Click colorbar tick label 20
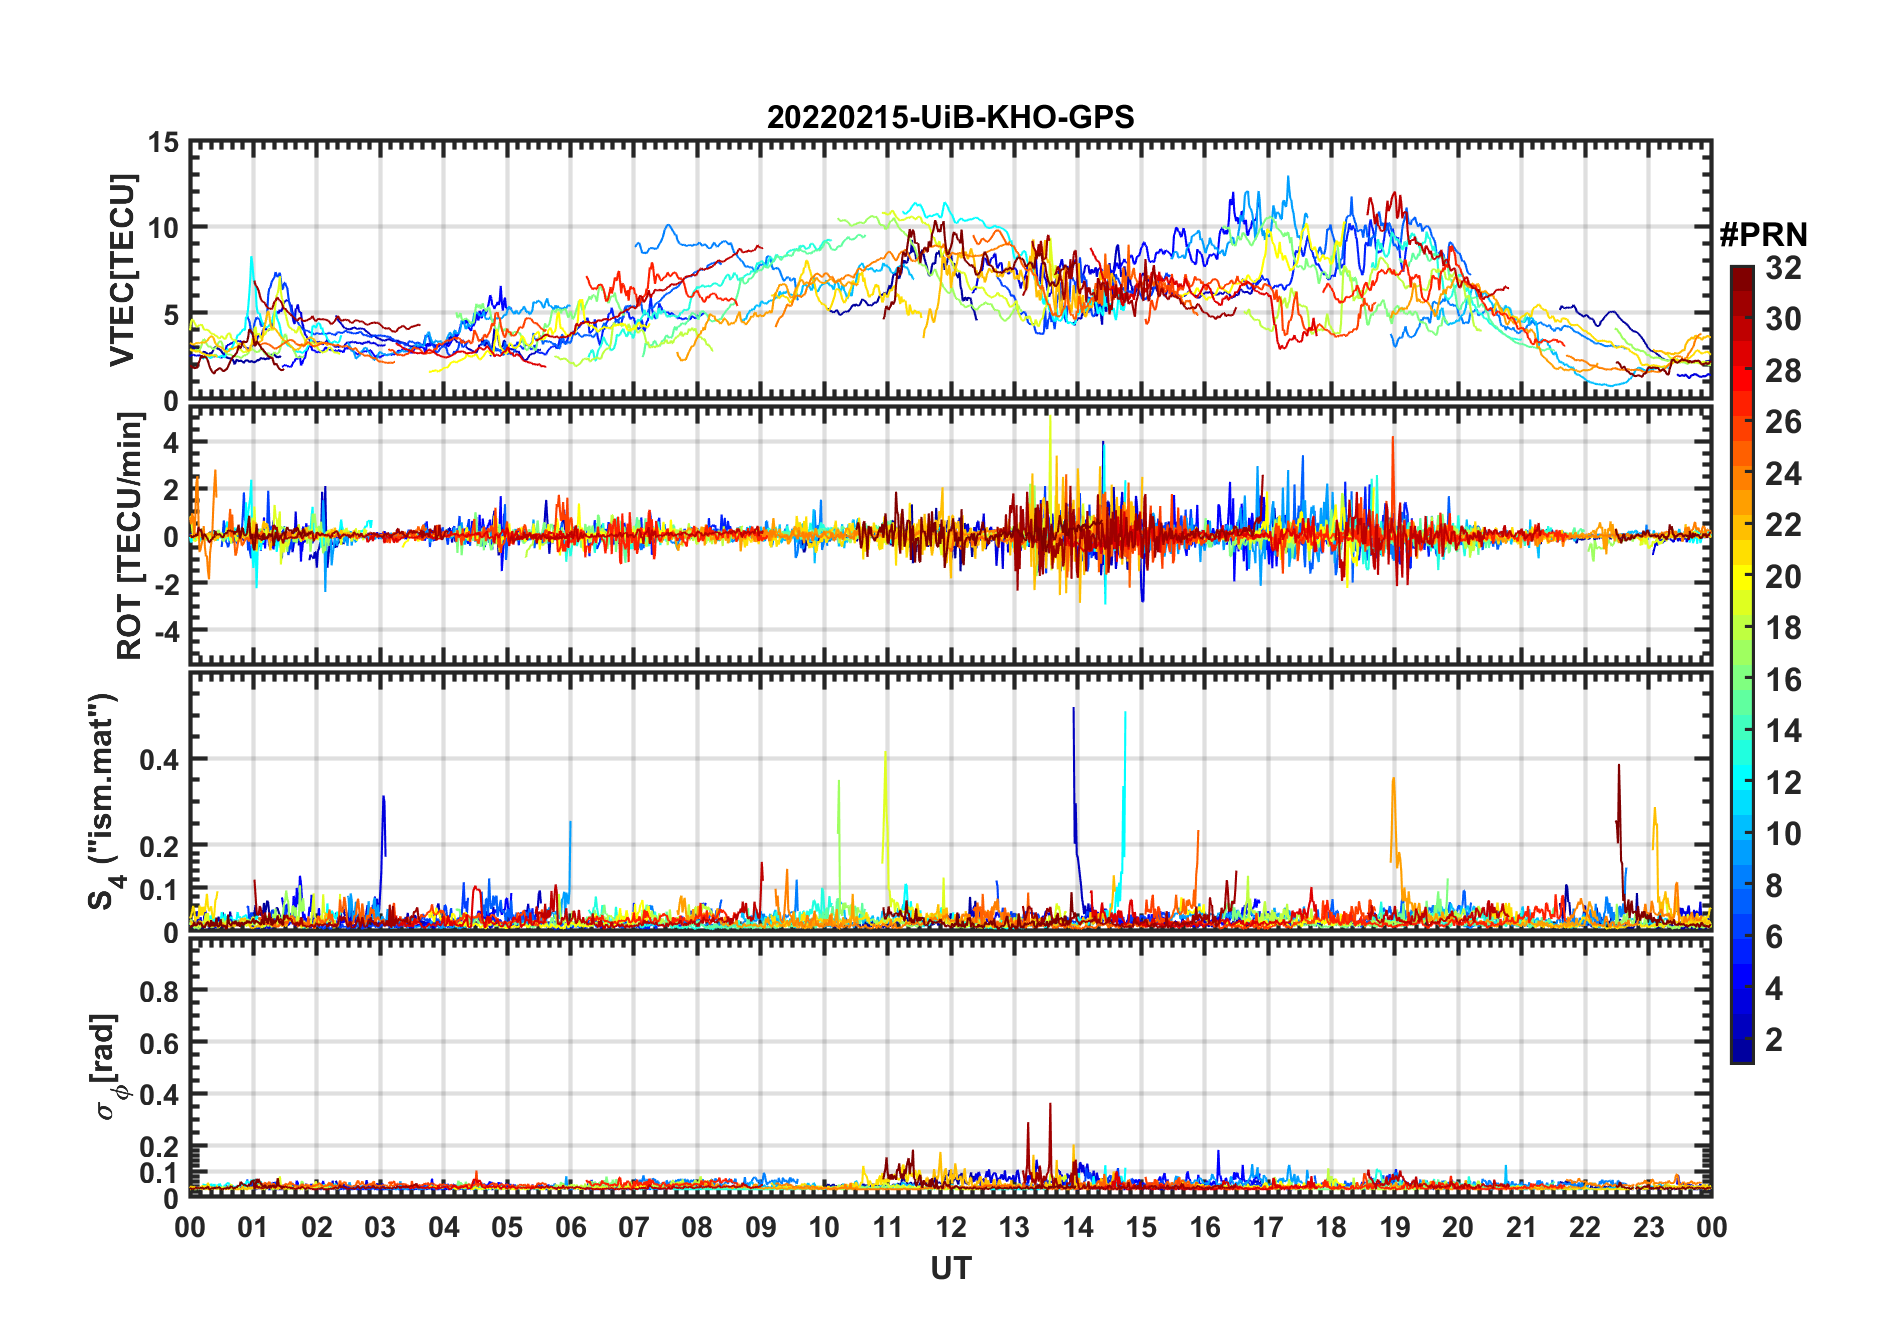 click(x=1783, y=577)
